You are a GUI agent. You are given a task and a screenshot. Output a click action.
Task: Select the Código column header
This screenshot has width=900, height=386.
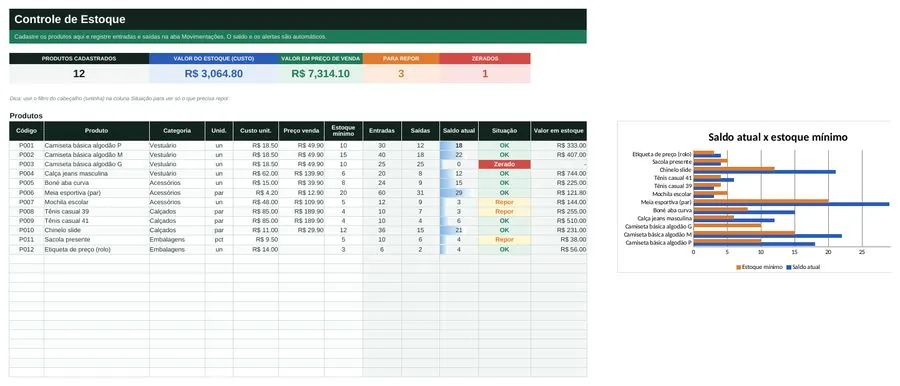coord(26,131)
